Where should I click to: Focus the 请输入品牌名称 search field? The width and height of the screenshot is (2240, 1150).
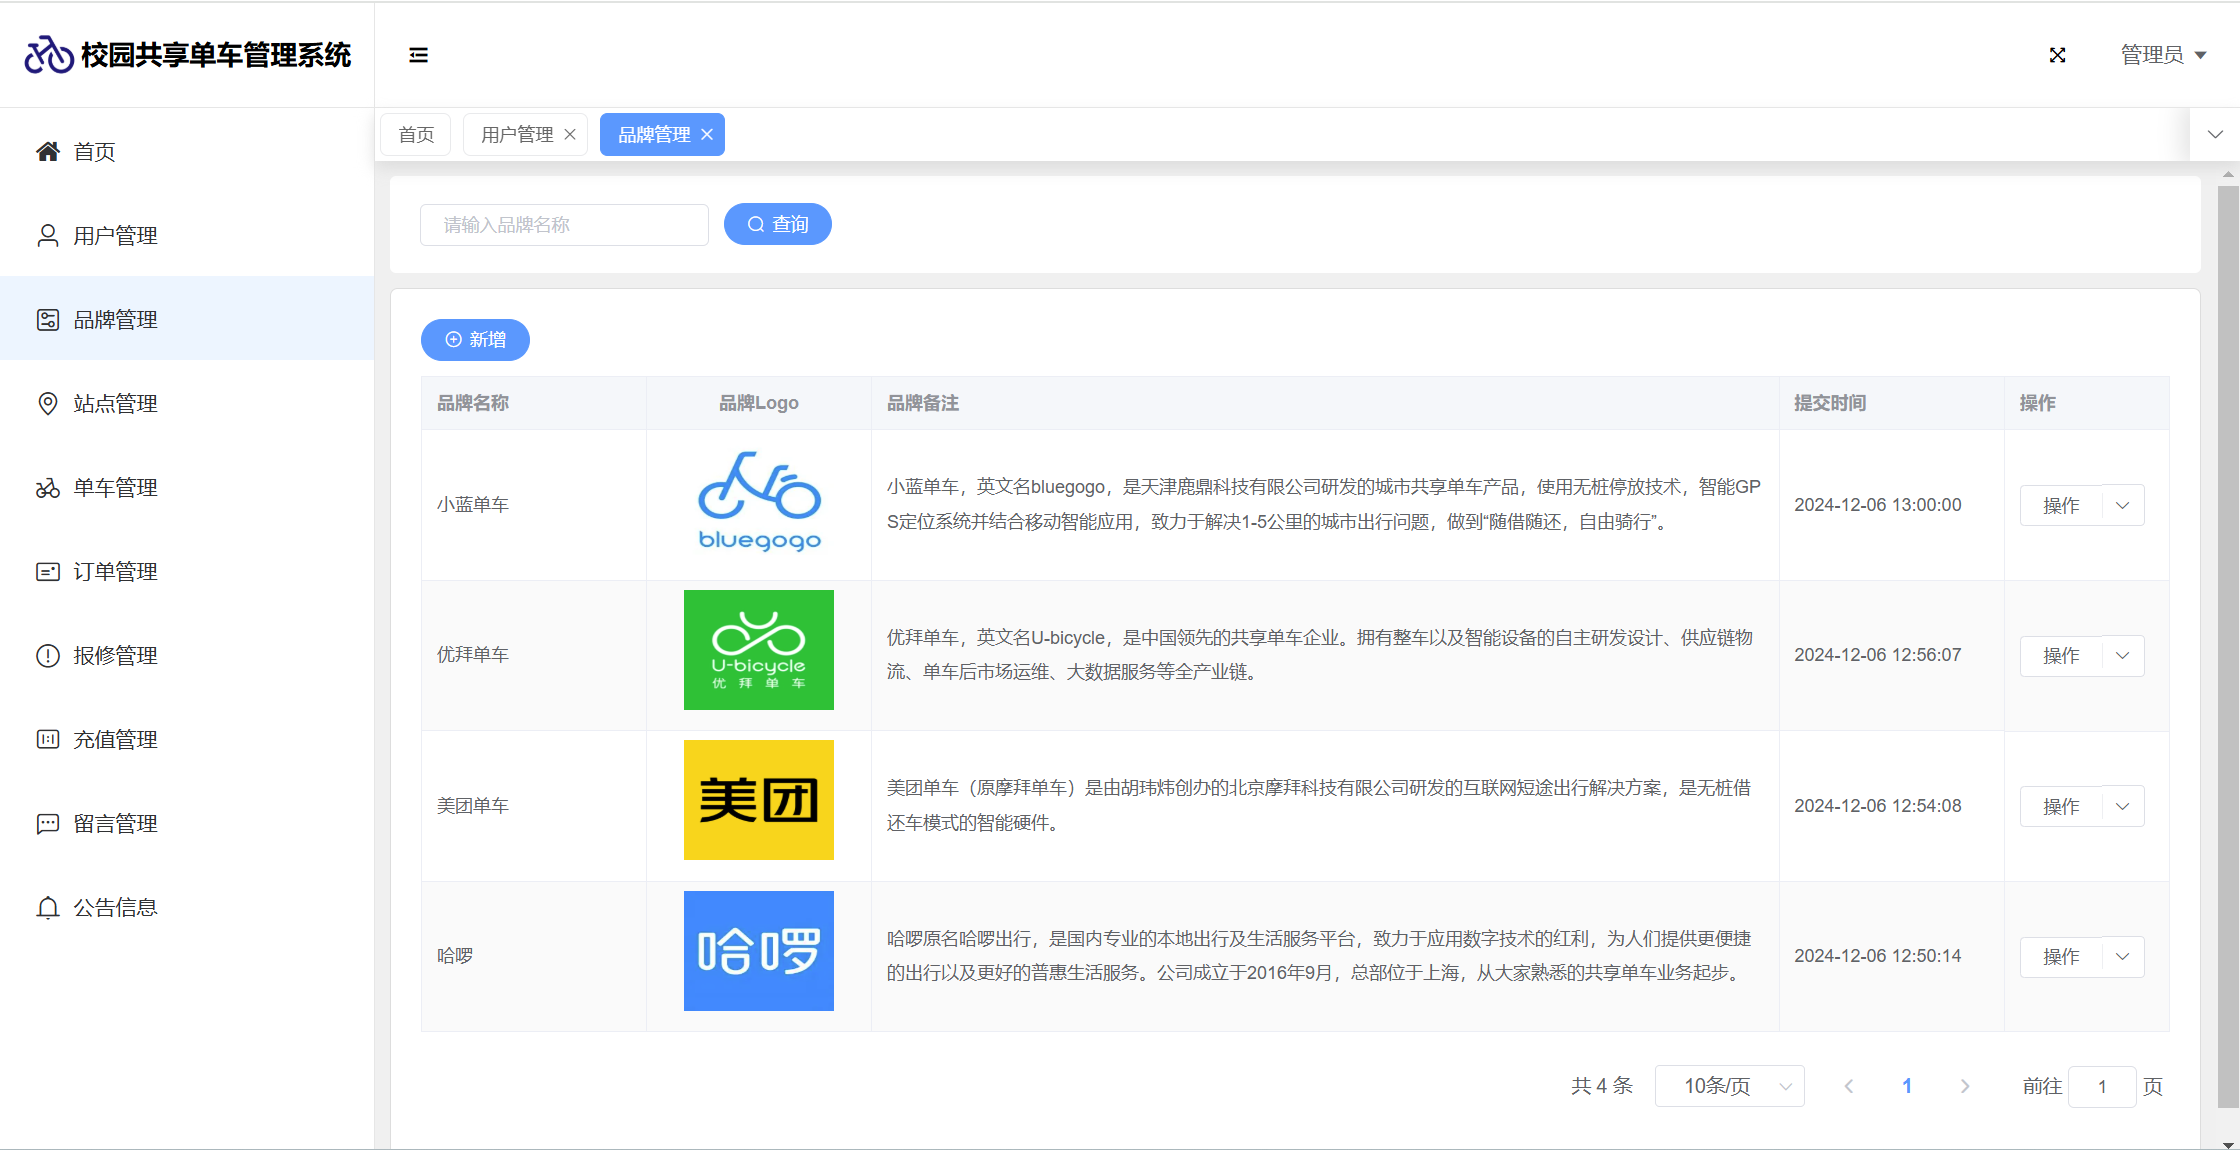point(564,225)
